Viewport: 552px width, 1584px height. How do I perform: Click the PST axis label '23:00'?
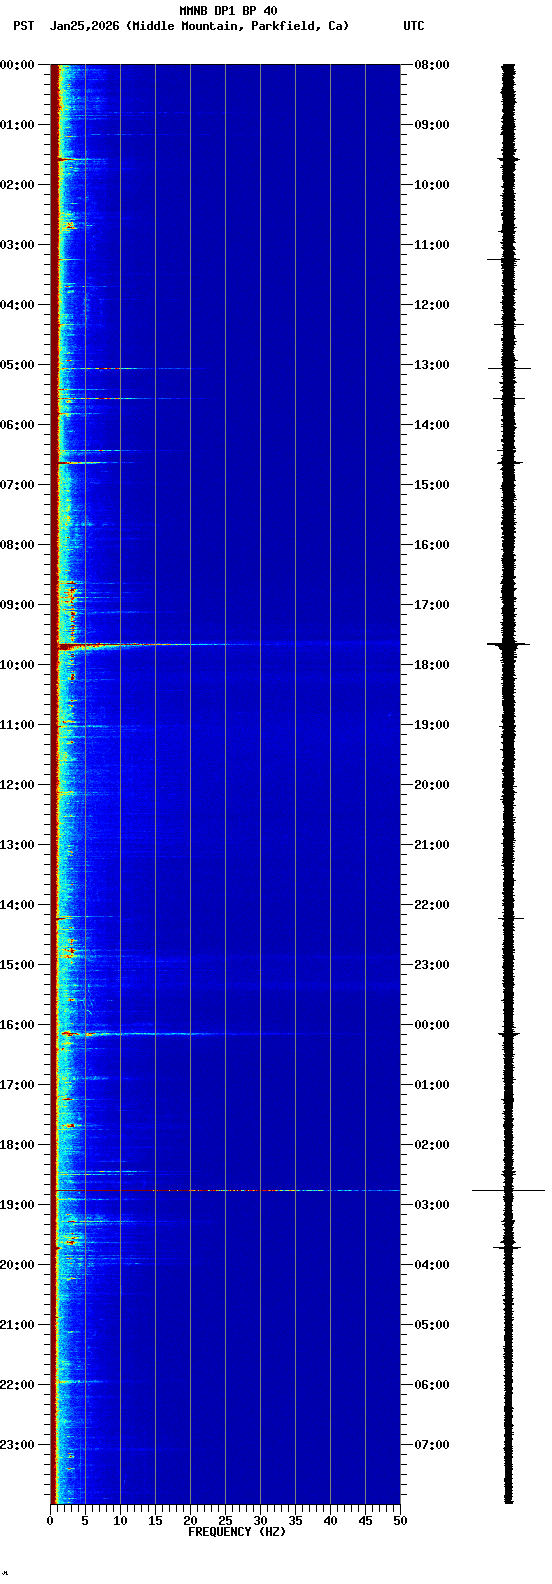point(17,1445)
